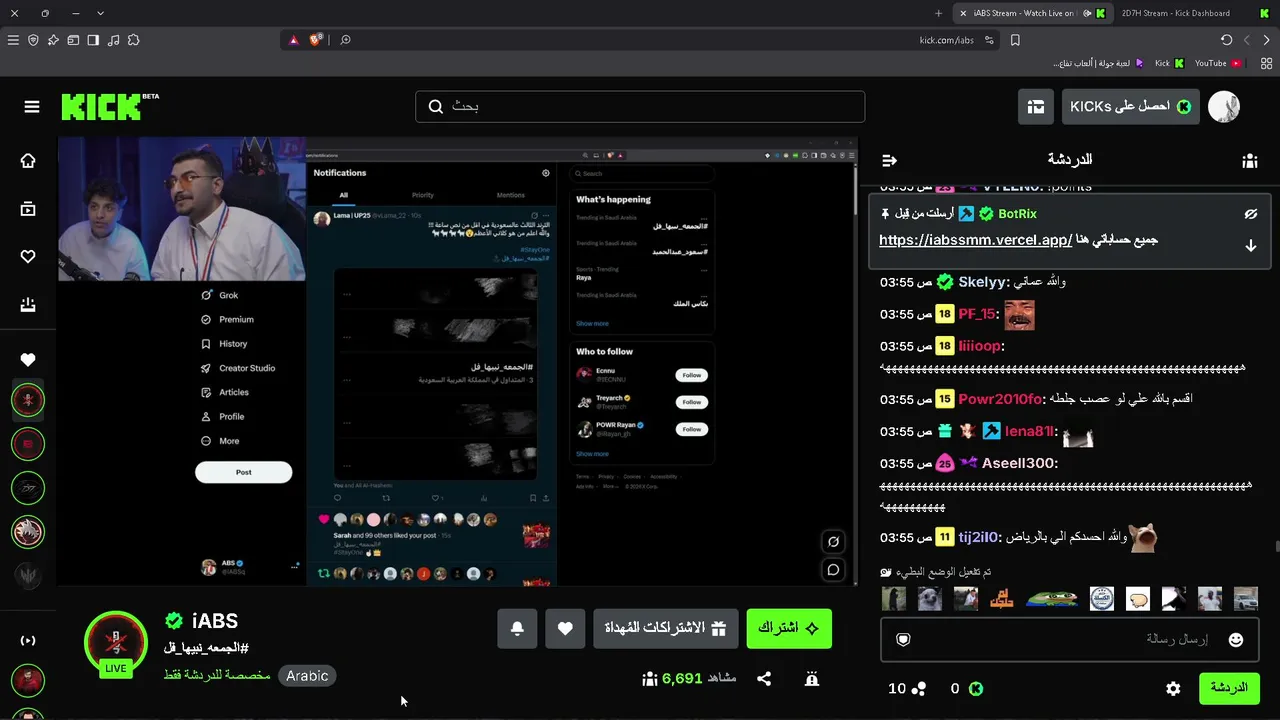Image resolution: width=1280 pixels, height=720 pixels.
Task: Click the احصل على KICKs button
Action: 1130,107
